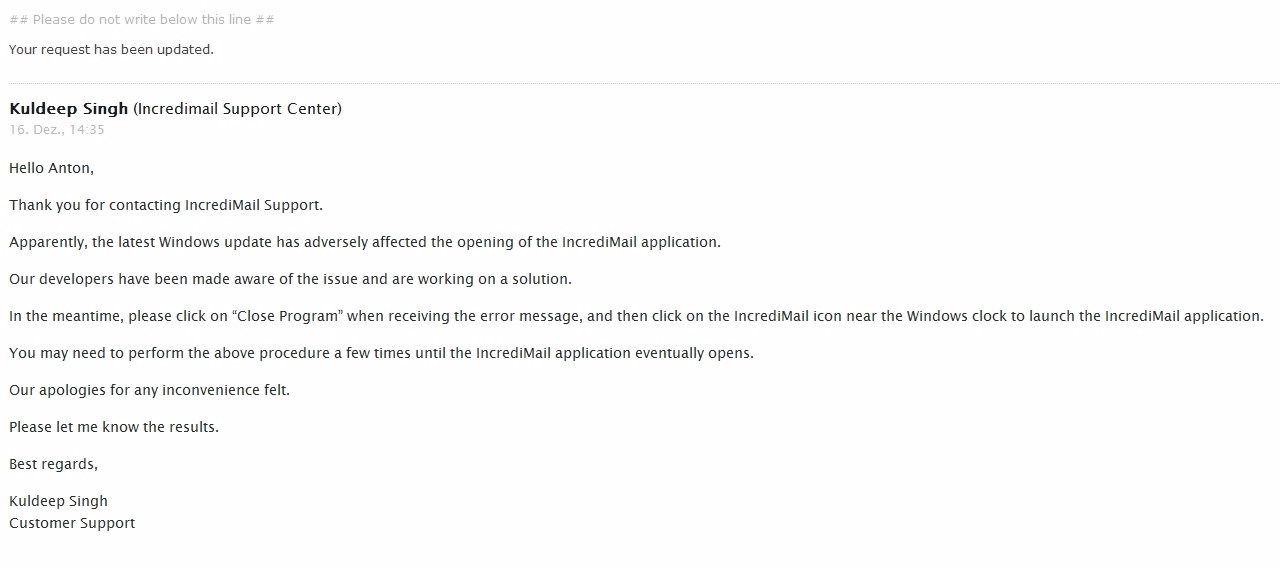Click the dotted separator line under update notice
1280x568 pixels.
click(x=644, y=83)
